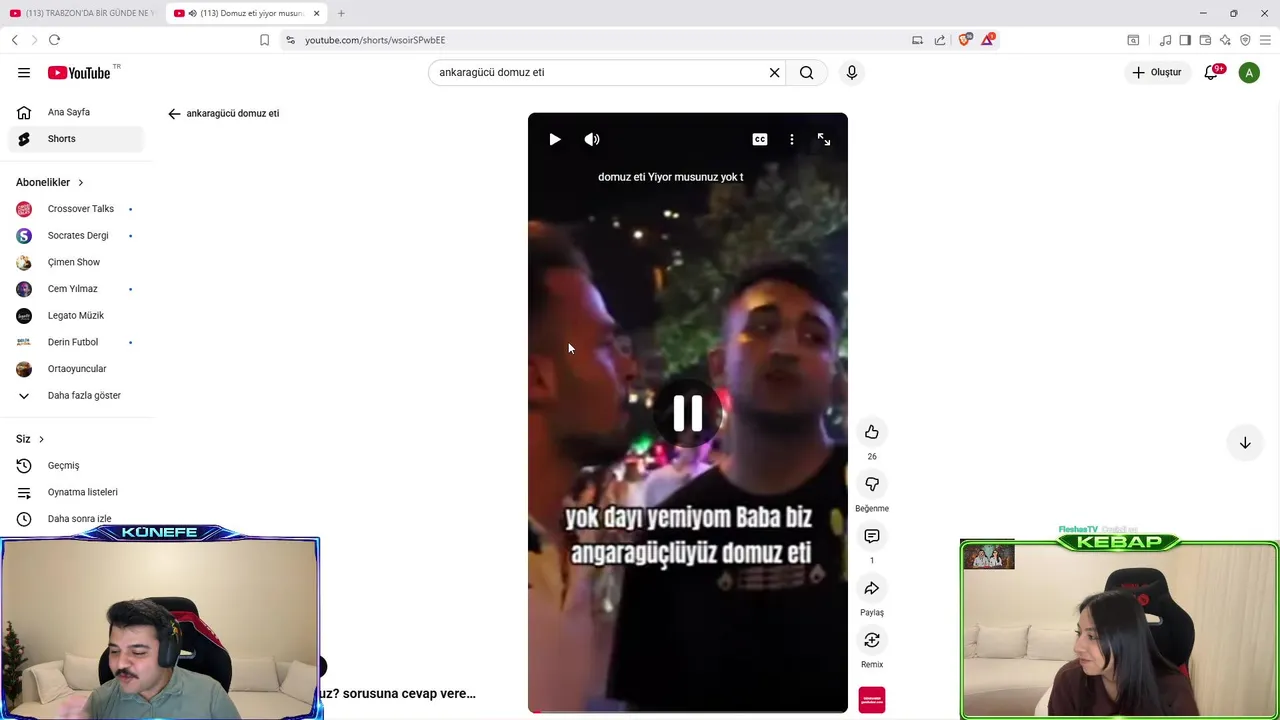Open the Brave Shields lion icon

tap(965, 40)
